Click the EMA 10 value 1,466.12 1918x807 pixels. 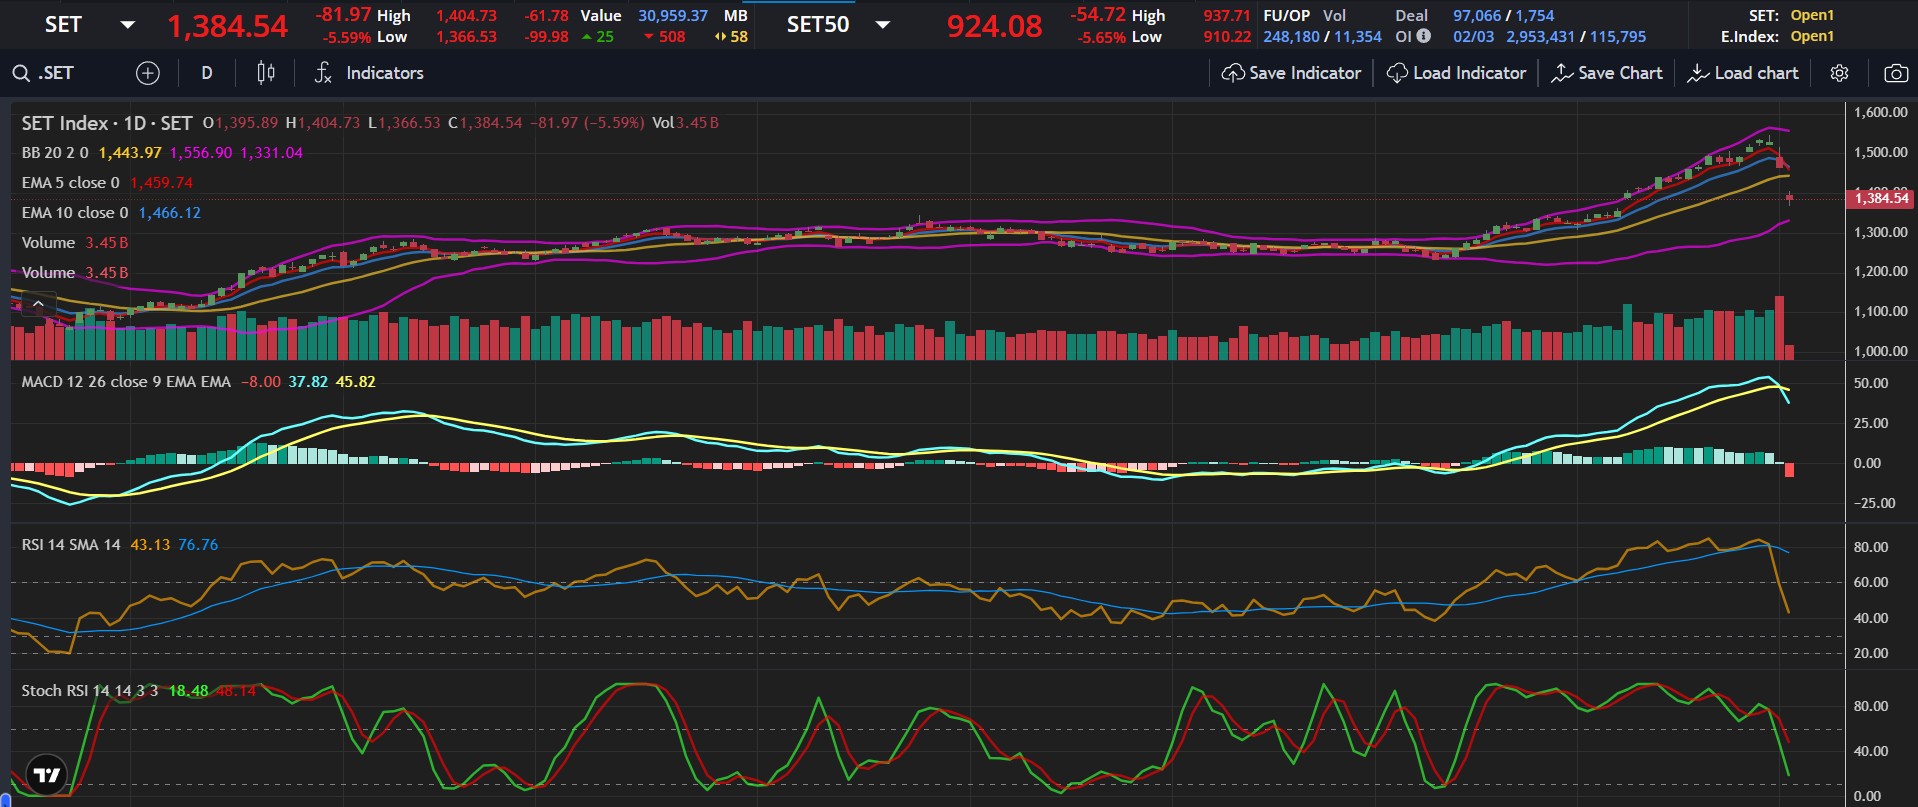pos(170,213)
